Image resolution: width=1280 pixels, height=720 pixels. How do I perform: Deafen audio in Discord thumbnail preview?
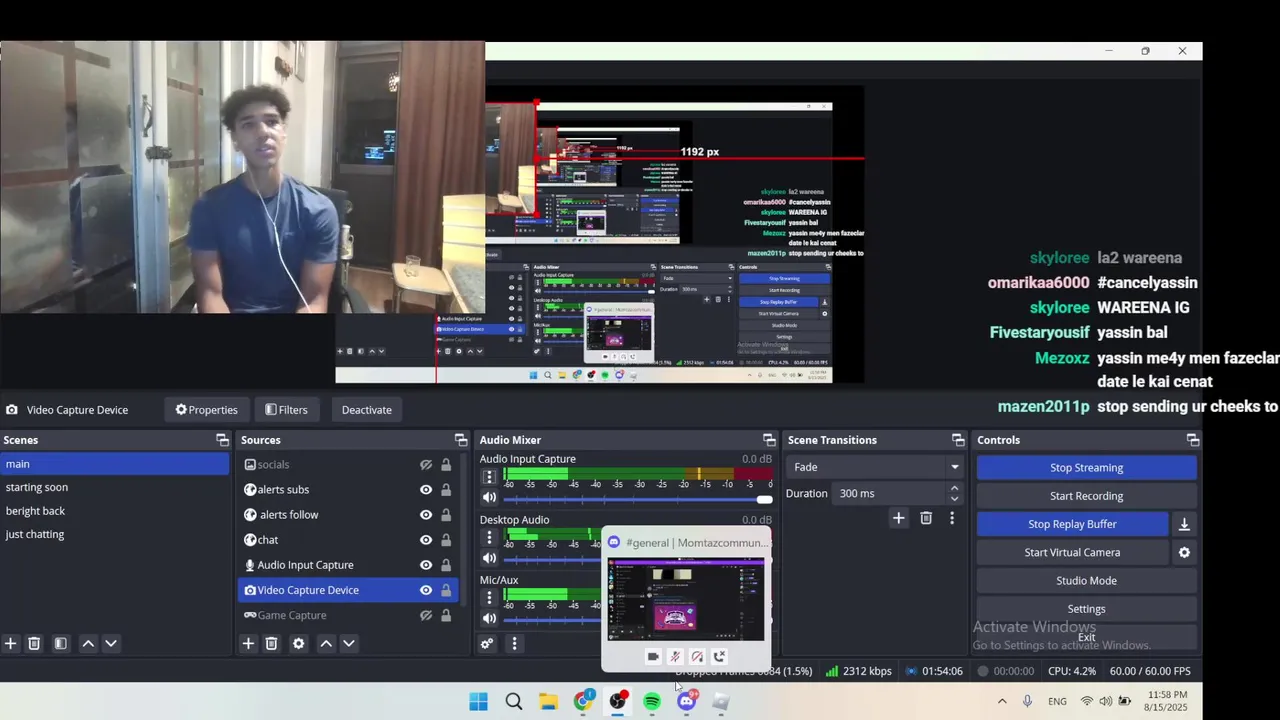(697, 657)
